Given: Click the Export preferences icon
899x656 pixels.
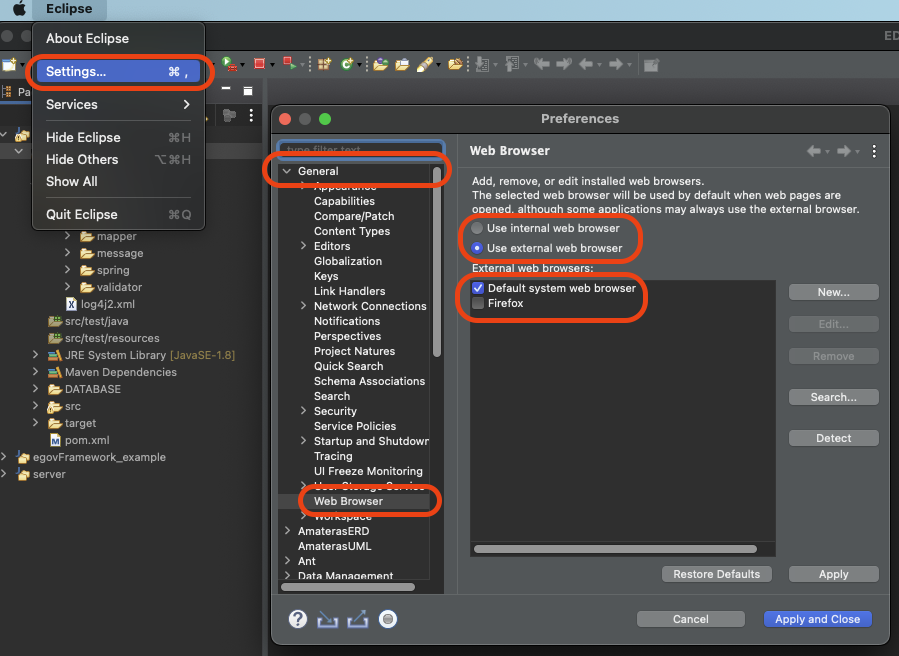Looking at the screenshot, I should [358, 619].
